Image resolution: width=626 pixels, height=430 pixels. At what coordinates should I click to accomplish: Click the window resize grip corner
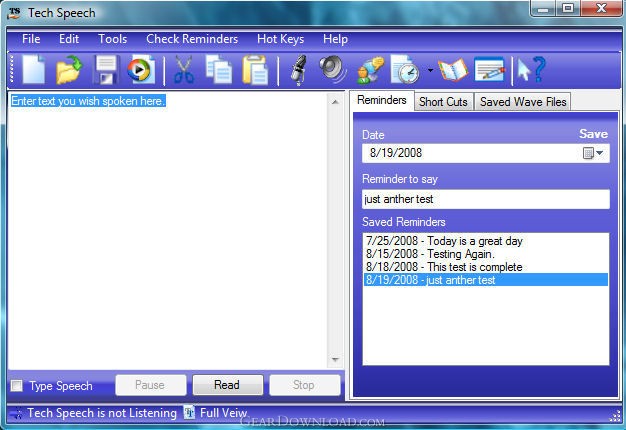click(x=615, y=416)
